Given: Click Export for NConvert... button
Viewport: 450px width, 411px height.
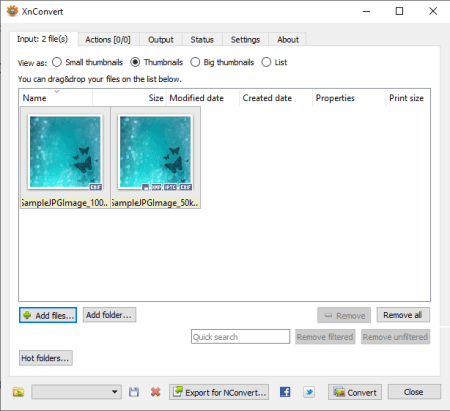Looking at the screenshot, I should 219,392.
